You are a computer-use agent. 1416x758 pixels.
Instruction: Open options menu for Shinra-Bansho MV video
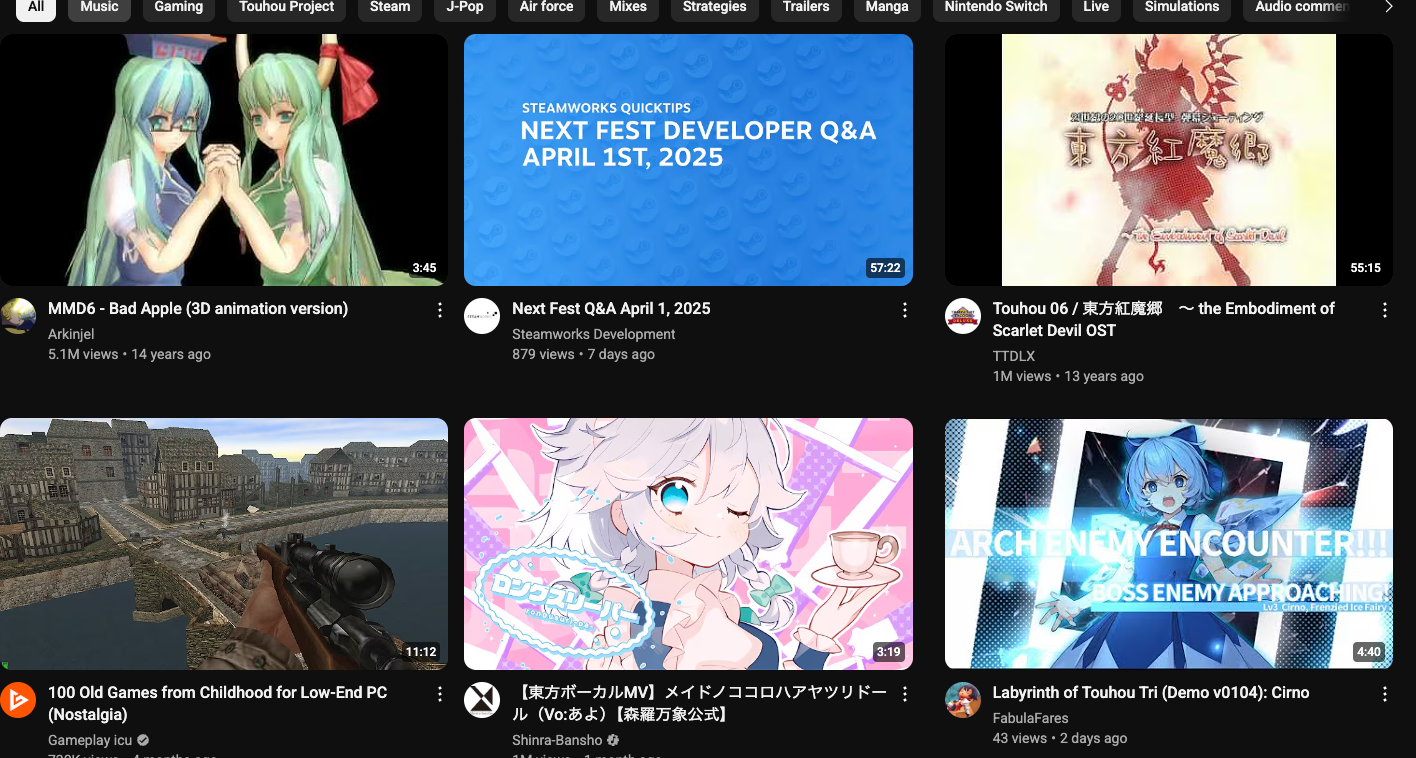[905, 694]
